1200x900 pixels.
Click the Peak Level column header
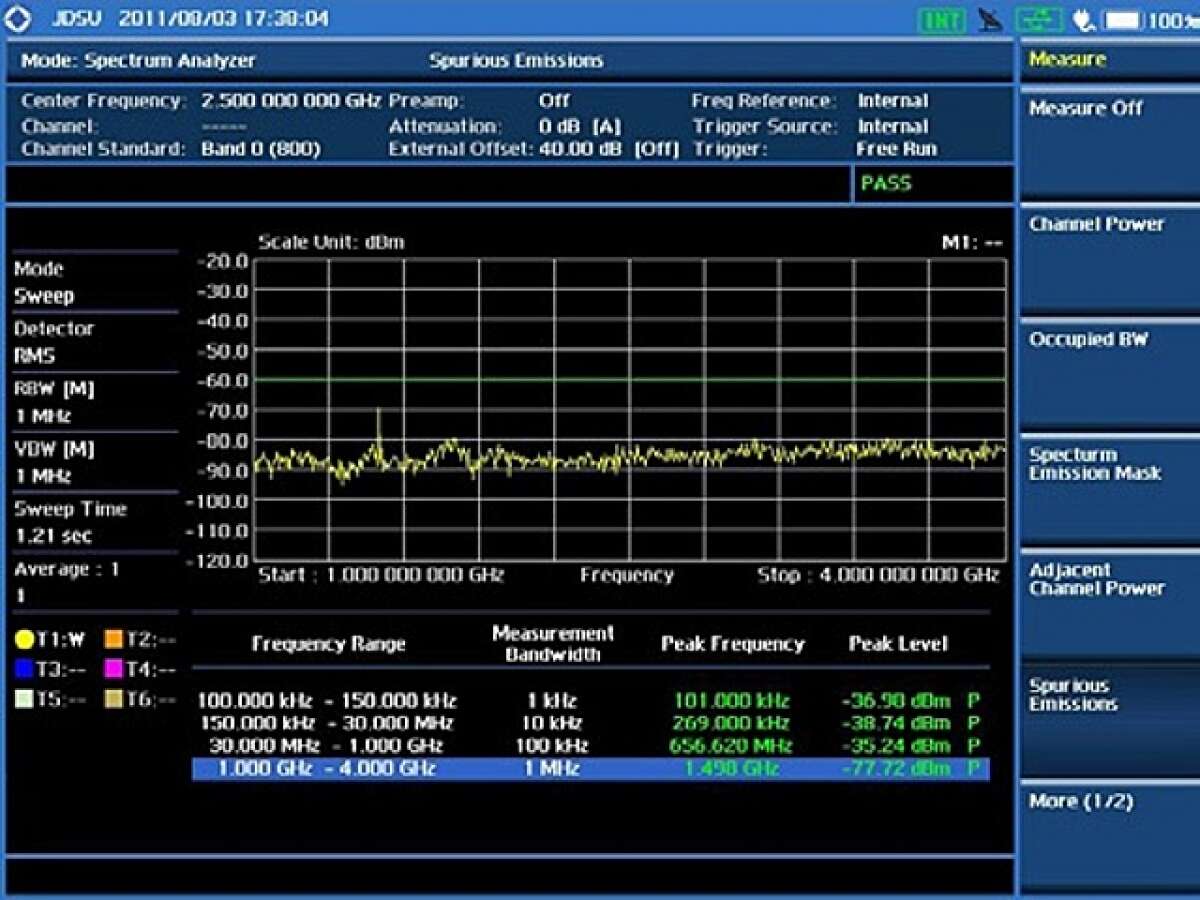[x=898, y=644]
